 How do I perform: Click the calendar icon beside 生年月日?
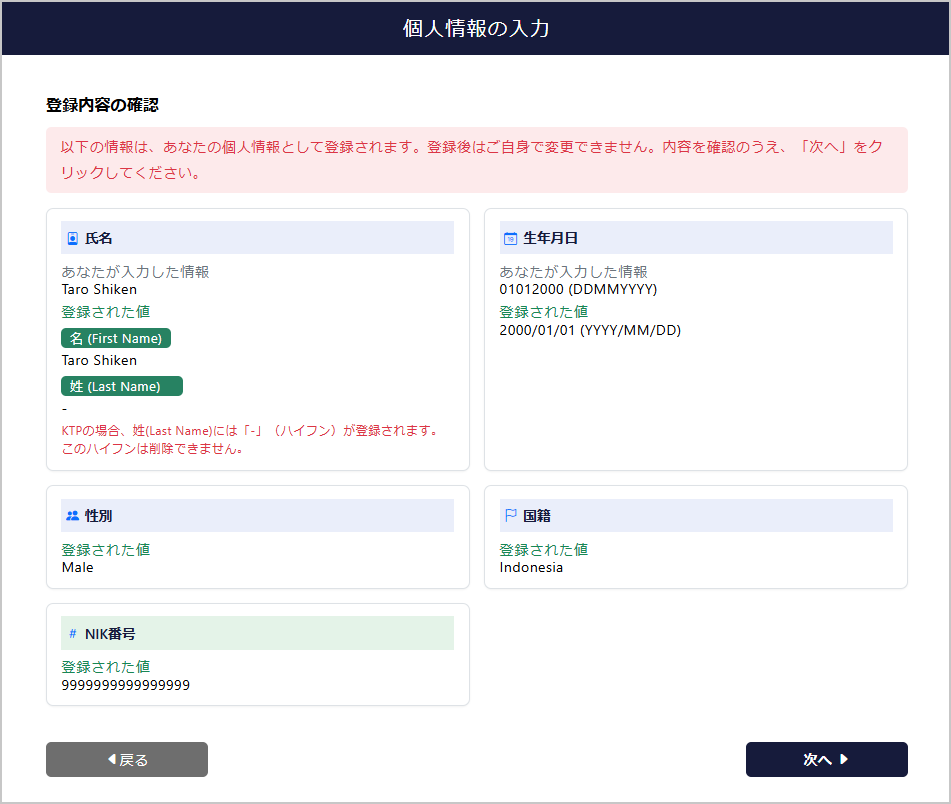[x=508, y=236]
